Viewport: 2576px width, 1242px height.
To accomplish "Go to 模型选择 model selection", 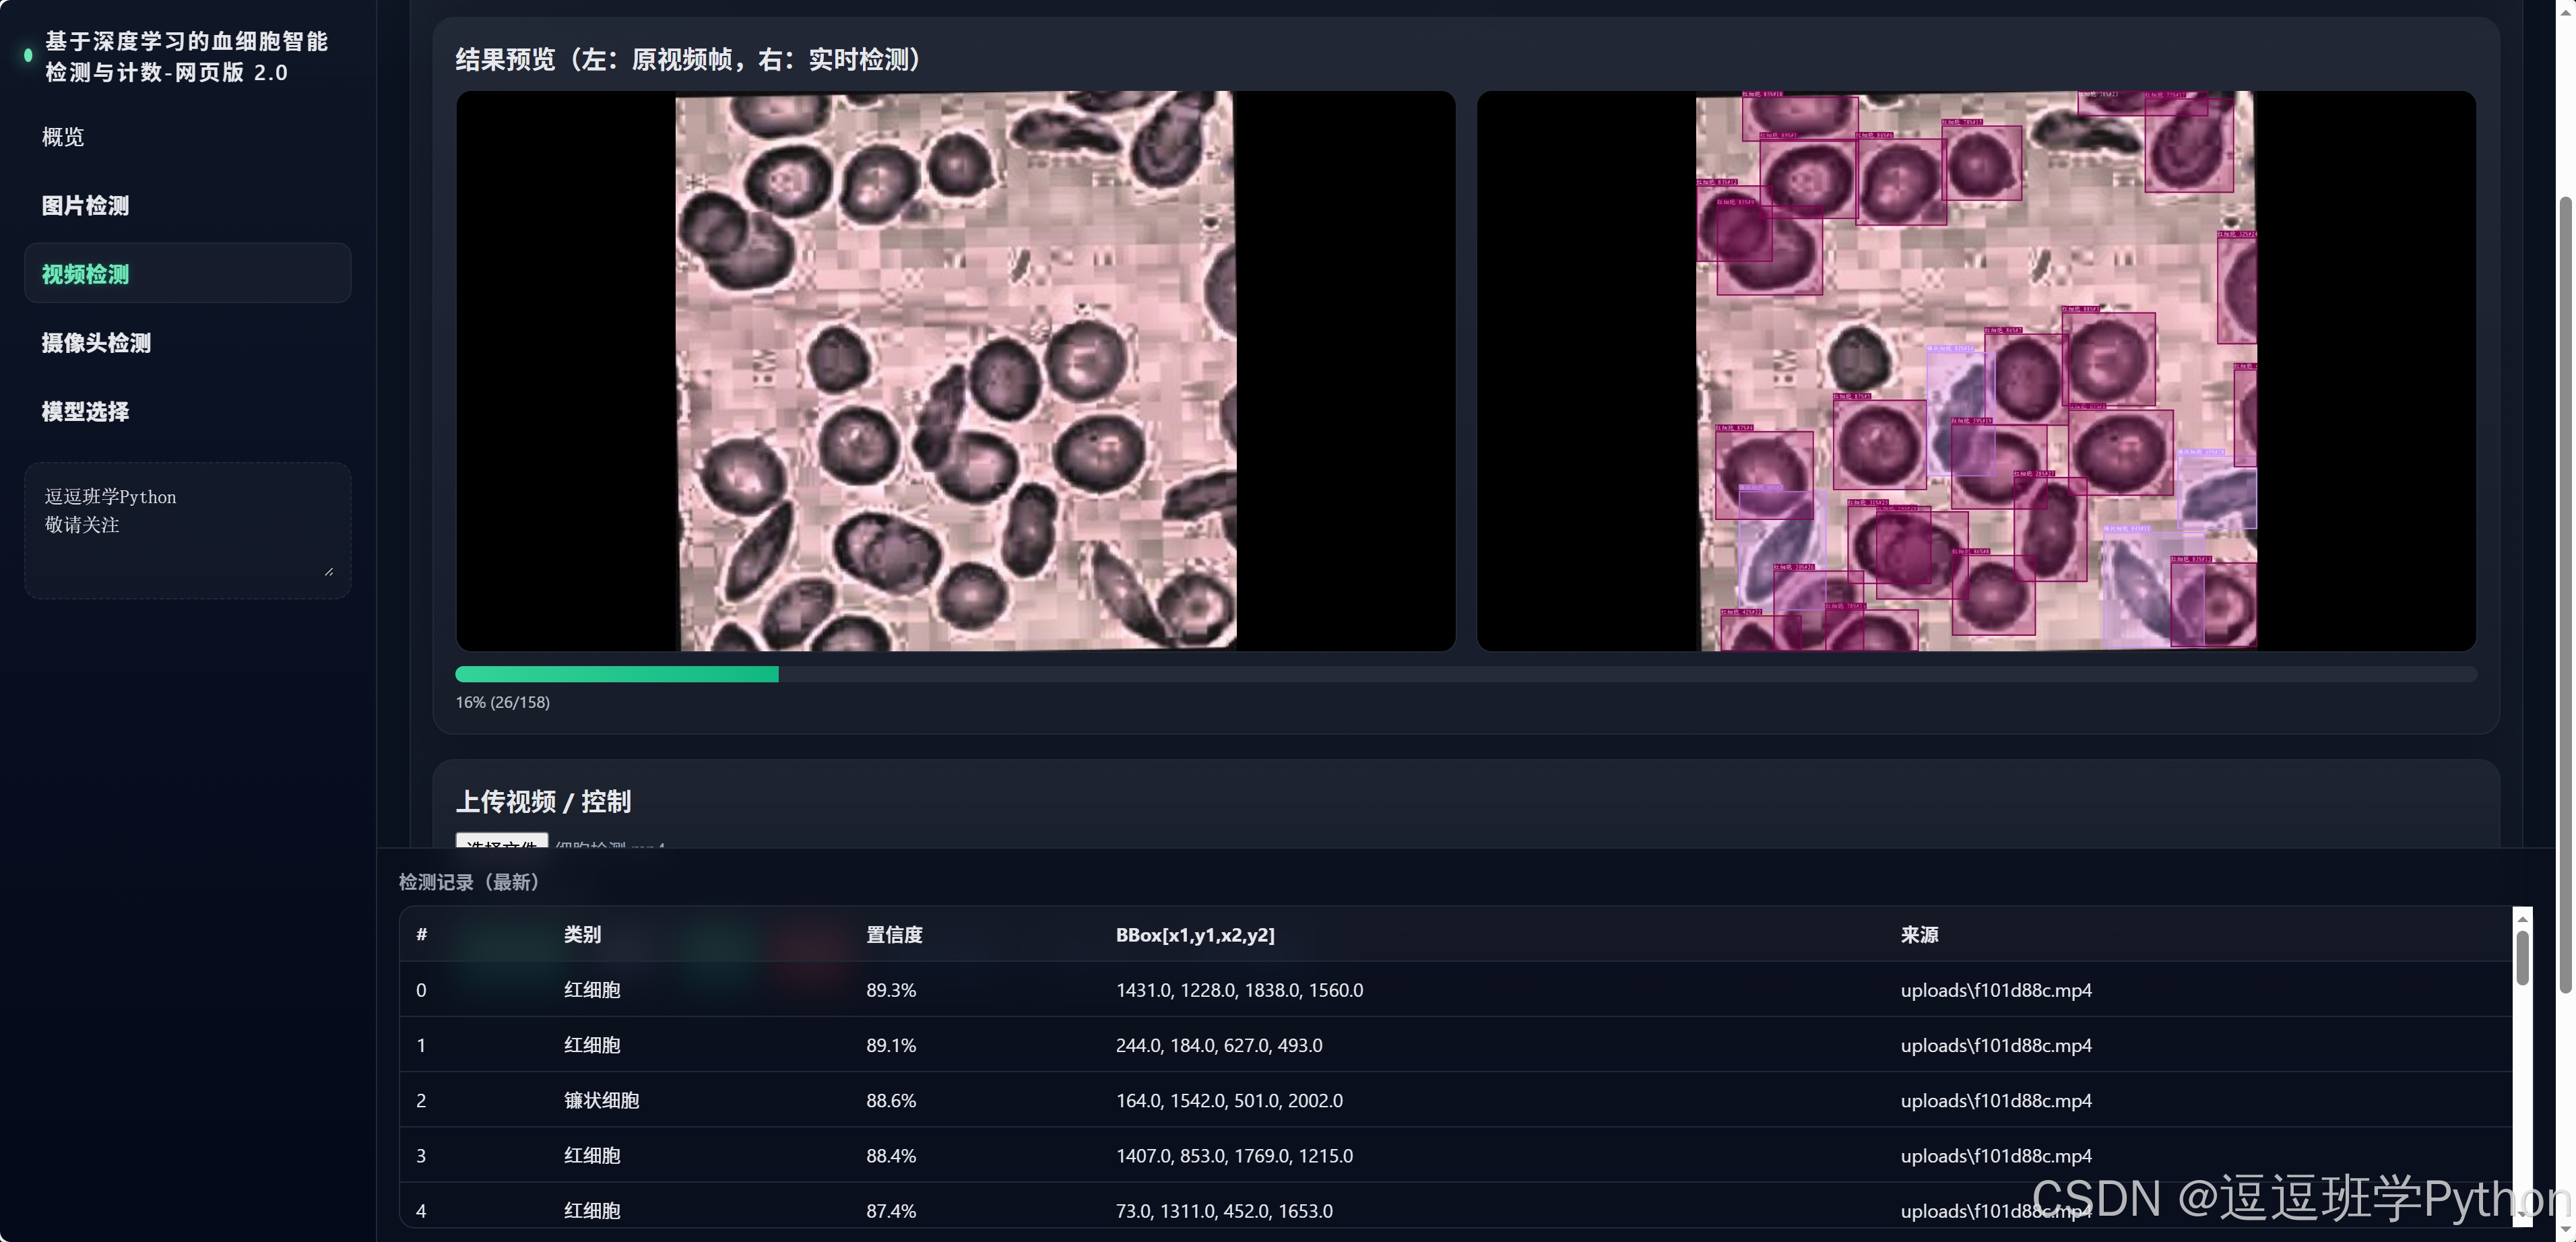I will coord(85,412).
